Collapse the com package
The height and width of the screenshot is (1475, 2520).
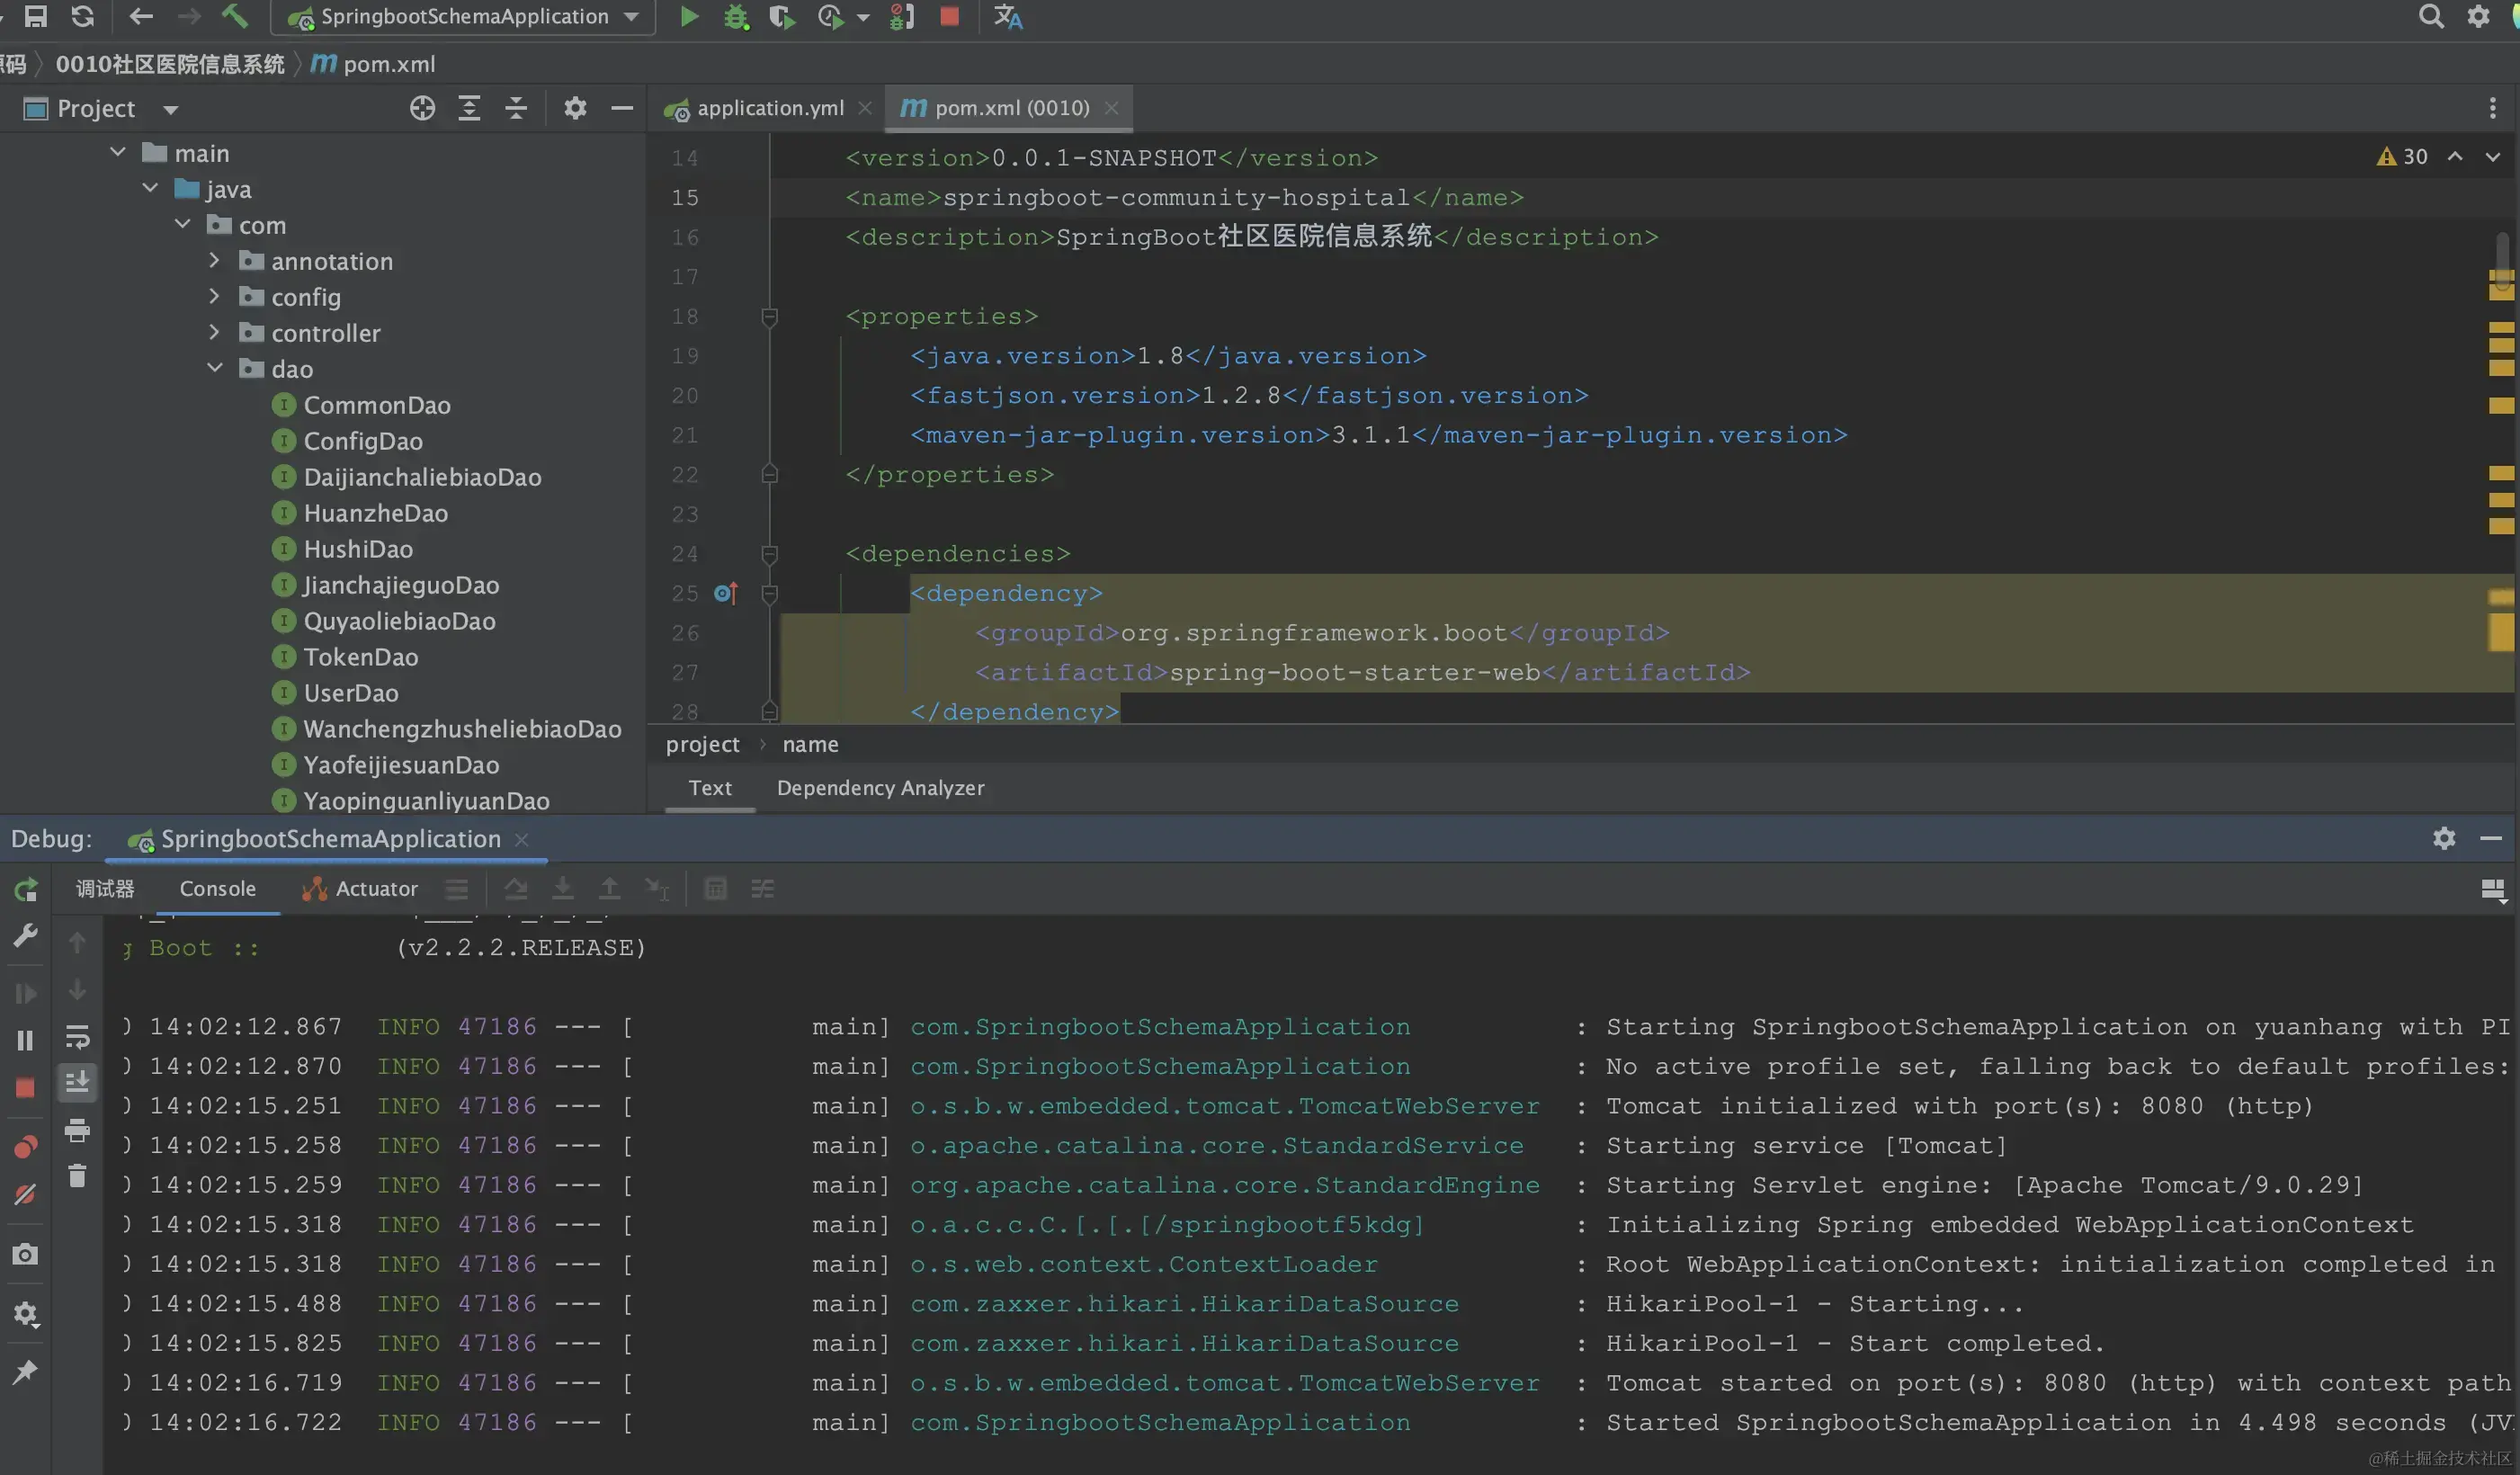[x=182, y=224]
